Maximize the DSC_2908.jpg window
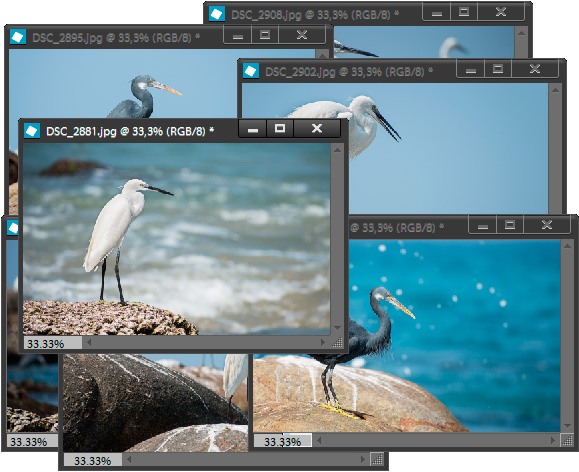579x472 pixels. click(464, 12)
